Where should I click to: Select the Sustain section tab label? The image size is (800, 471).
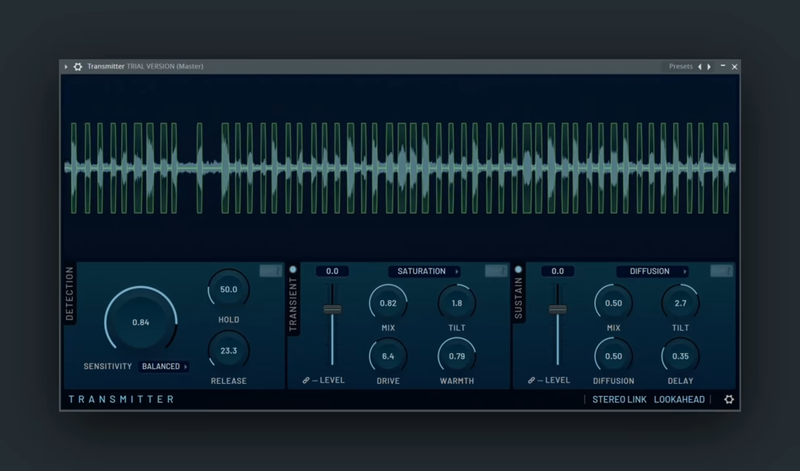pos(518,299)
